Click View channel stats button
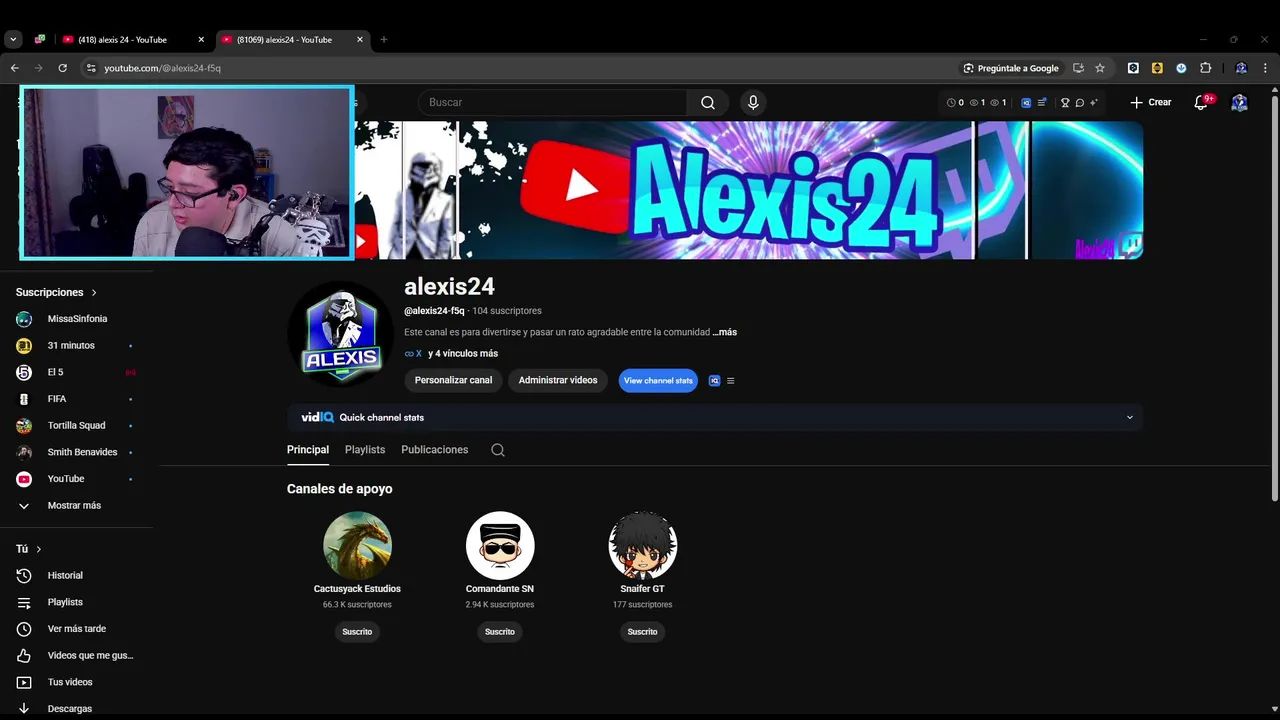Screen dimensions: 1280x720 coord(658,381)
